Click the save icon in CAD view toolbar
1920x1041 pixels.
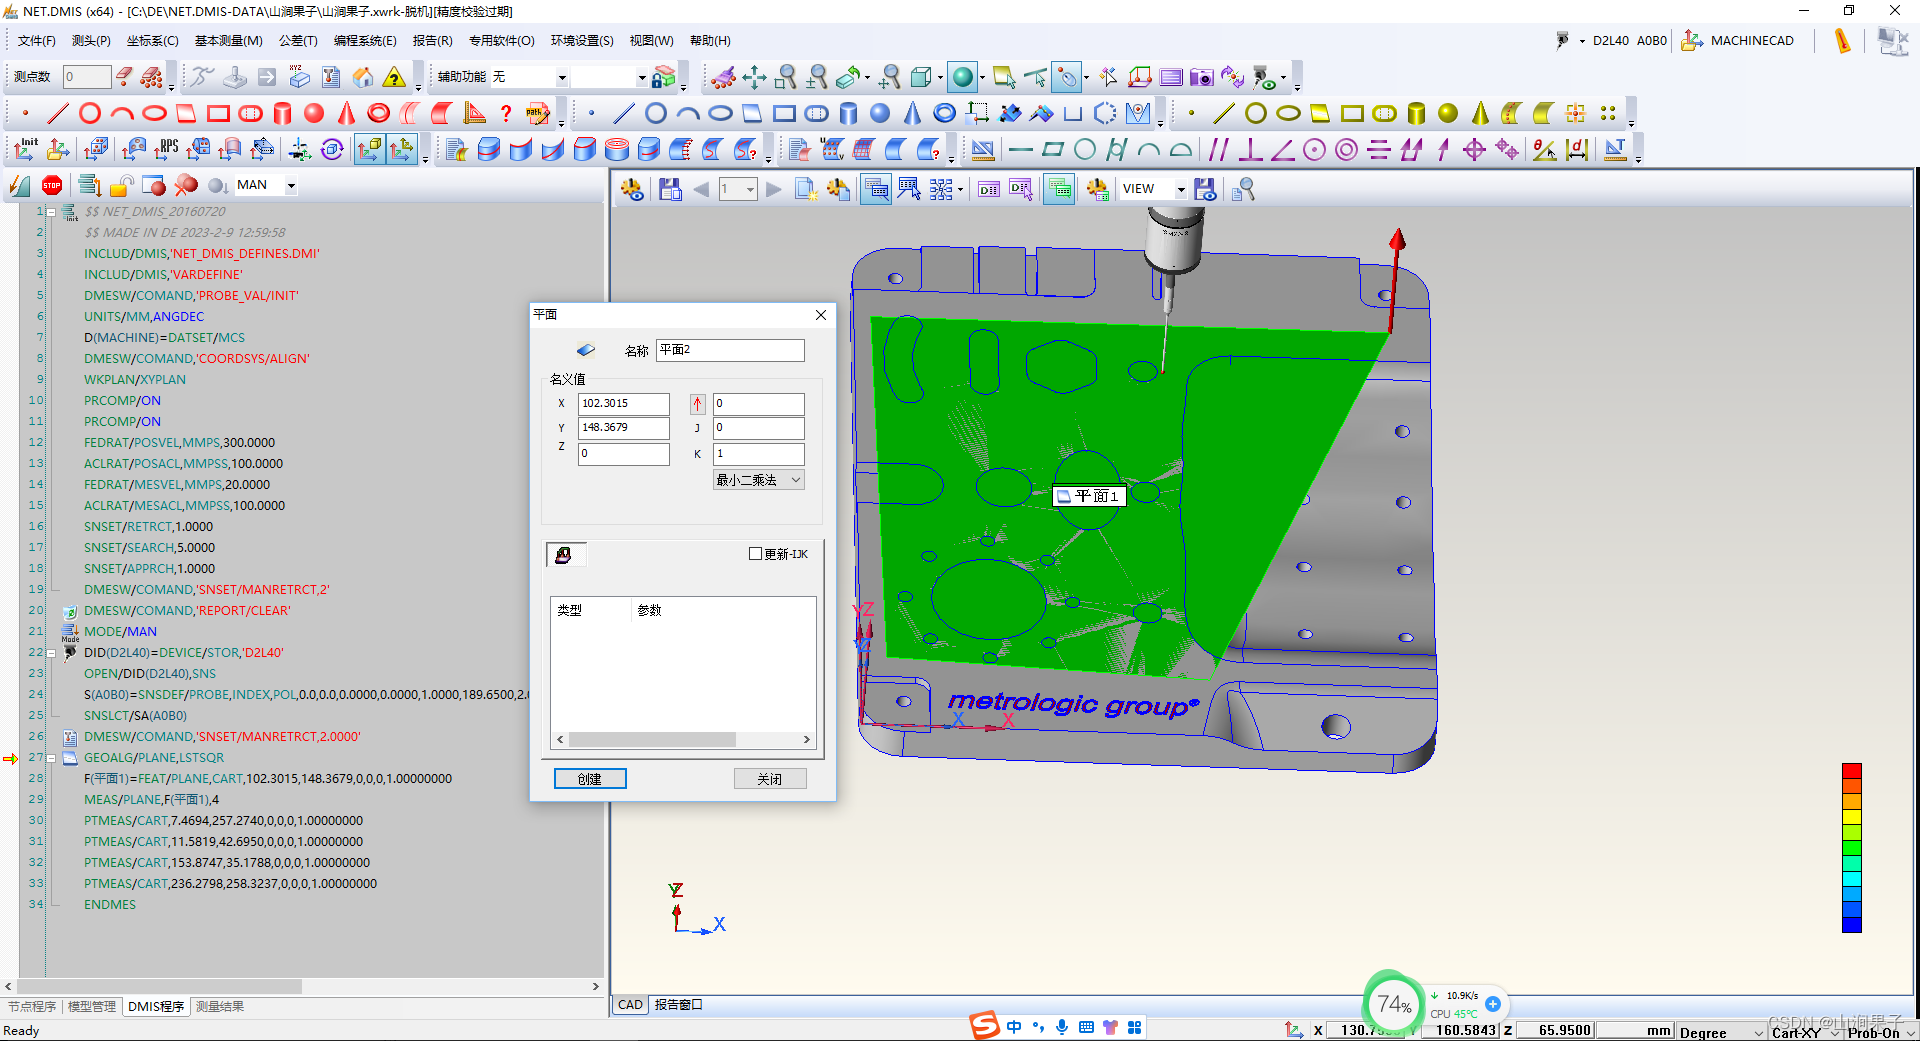(x=670, y=189)
